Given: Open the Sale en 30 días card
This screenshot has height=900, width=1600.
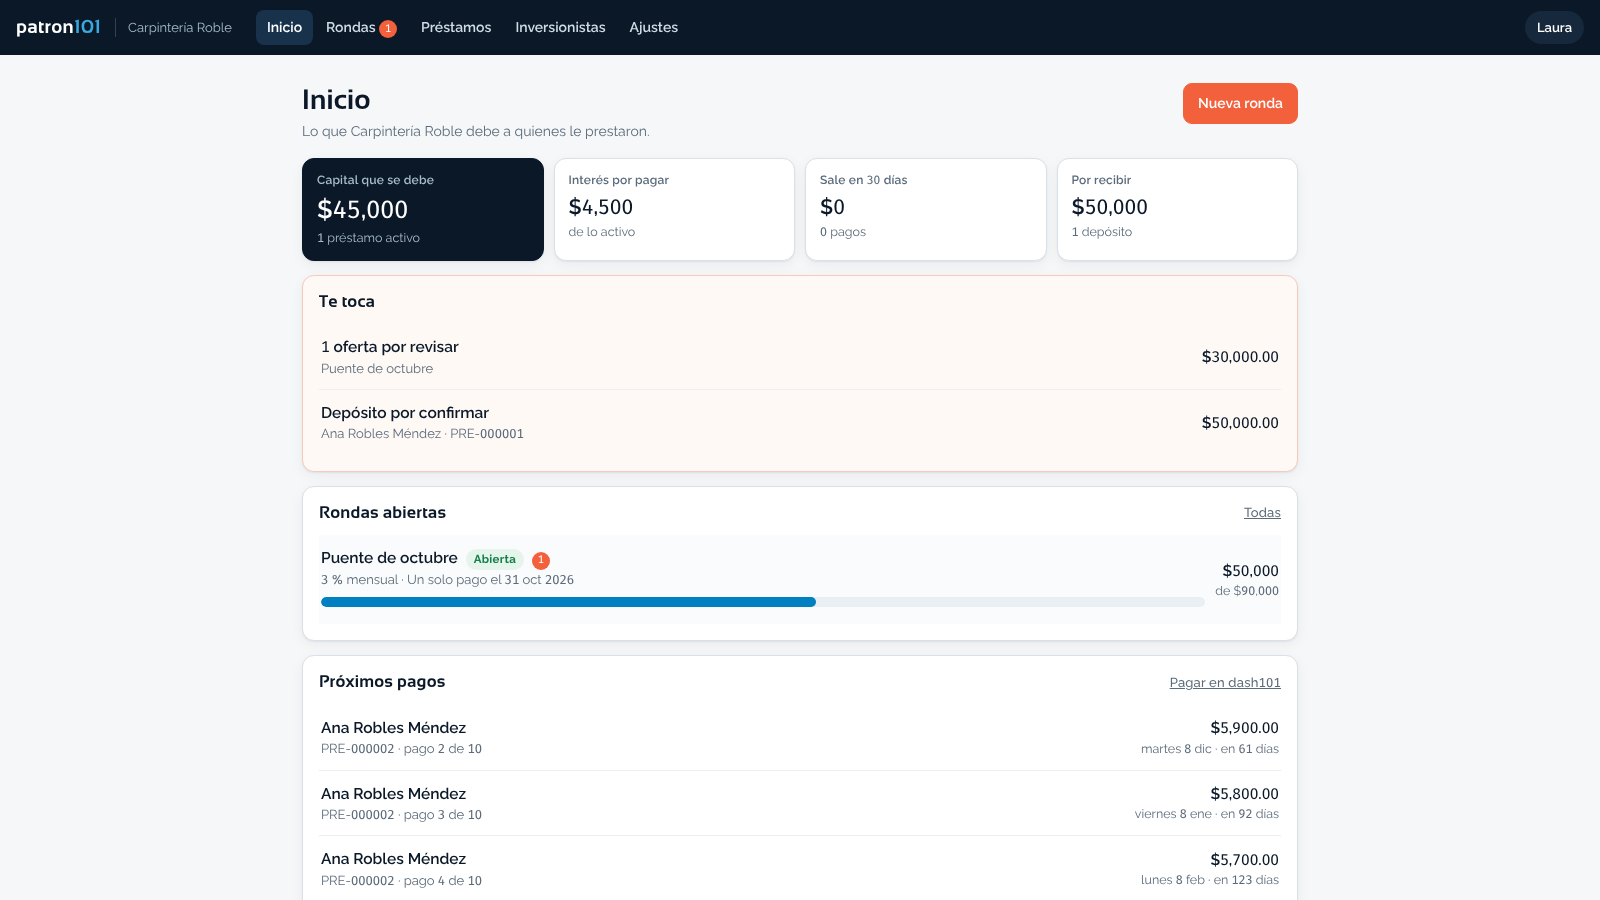Looking at the screenshot, I should pyautogui.click(x=926, y=209).
